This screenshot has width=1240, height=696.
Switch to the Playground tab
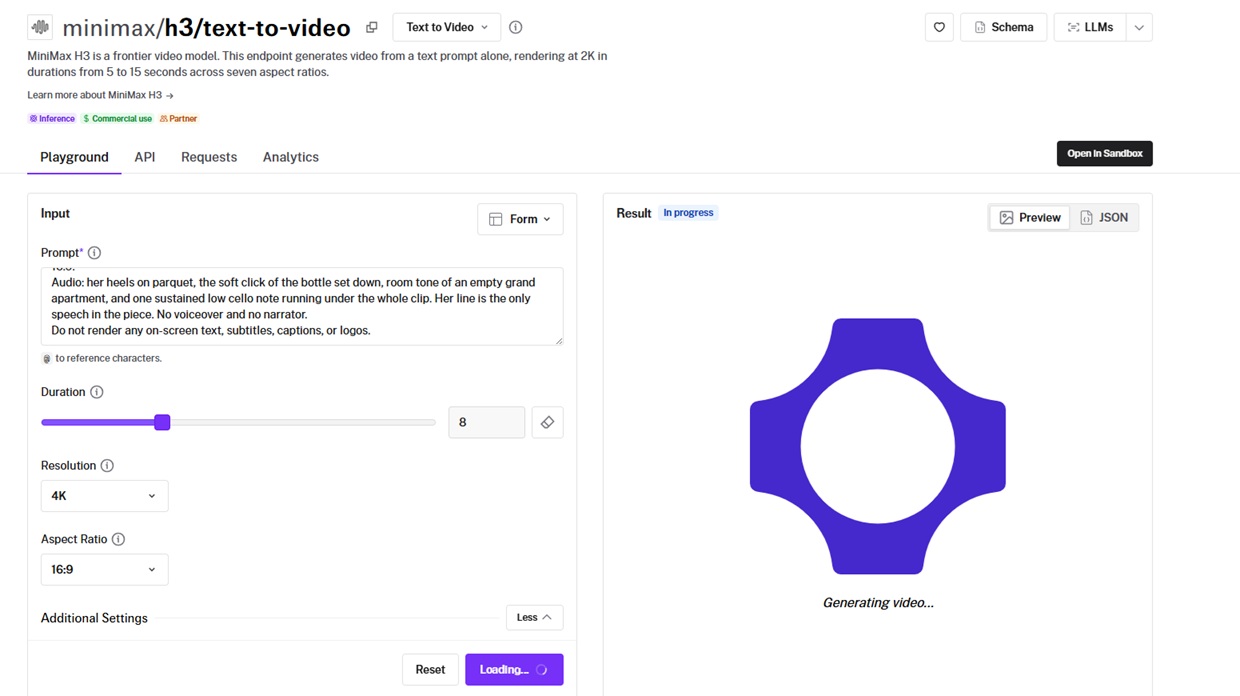tap(74, 157)
